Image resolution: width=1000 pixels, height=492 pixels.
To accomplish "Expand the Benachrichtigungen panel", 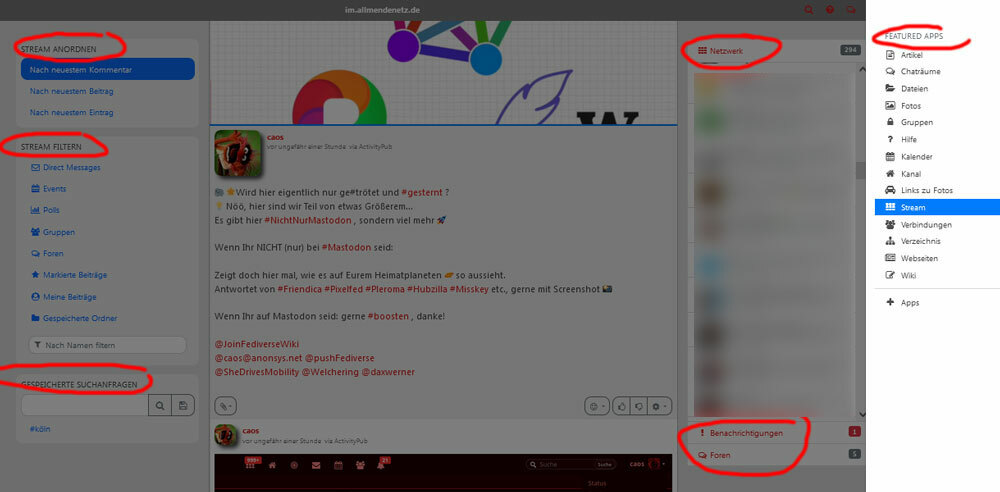I will coord(746,433).
